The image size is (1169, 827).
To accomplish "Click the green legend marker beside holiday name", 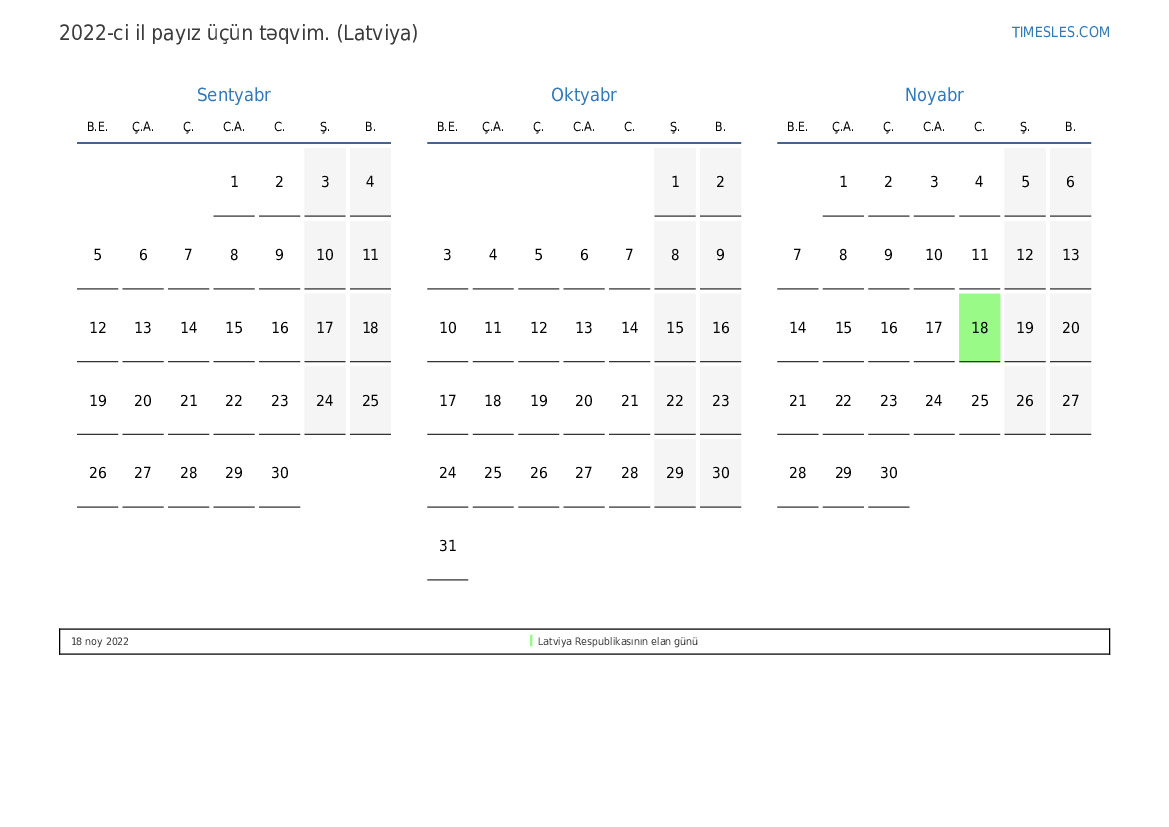I will pyautogui.click(x=531, y=641).
